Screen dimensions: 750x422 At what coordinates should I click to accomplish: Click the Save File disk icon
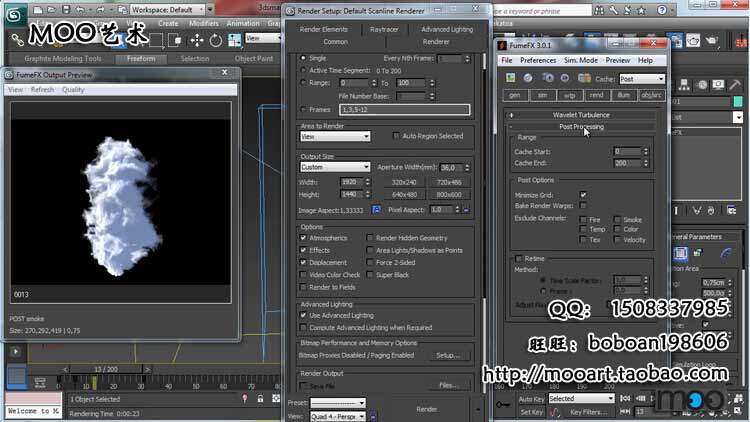(66, 10)
